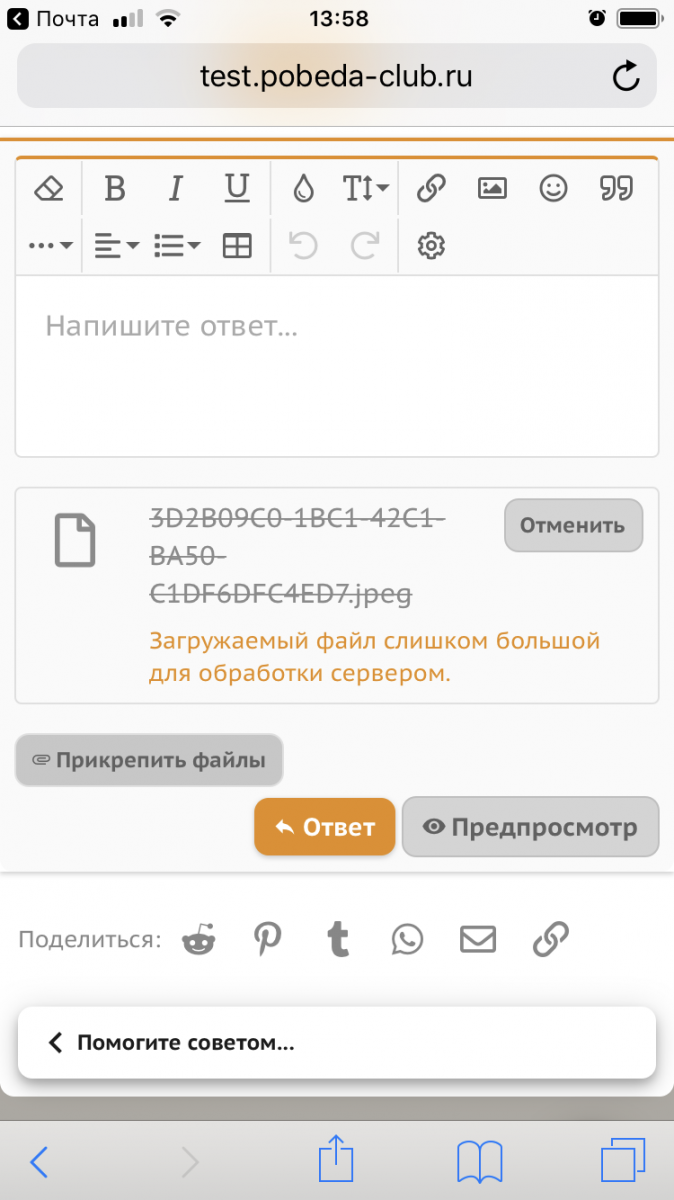Viewport: 674px width, 1200px height.
Task: Expand the font size dropdown
Action: tap(366, 188)
